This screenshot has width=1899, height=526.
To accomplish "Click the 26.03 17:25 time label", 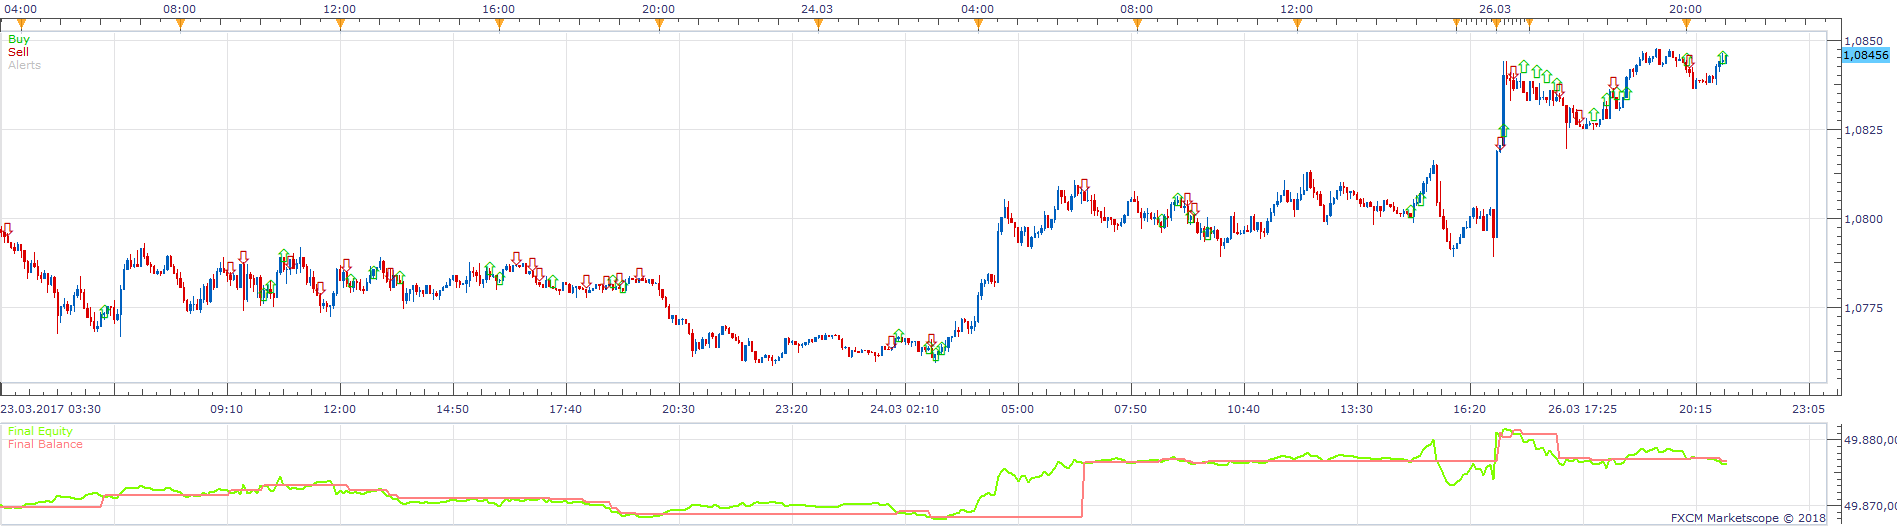I will 1583,409.
